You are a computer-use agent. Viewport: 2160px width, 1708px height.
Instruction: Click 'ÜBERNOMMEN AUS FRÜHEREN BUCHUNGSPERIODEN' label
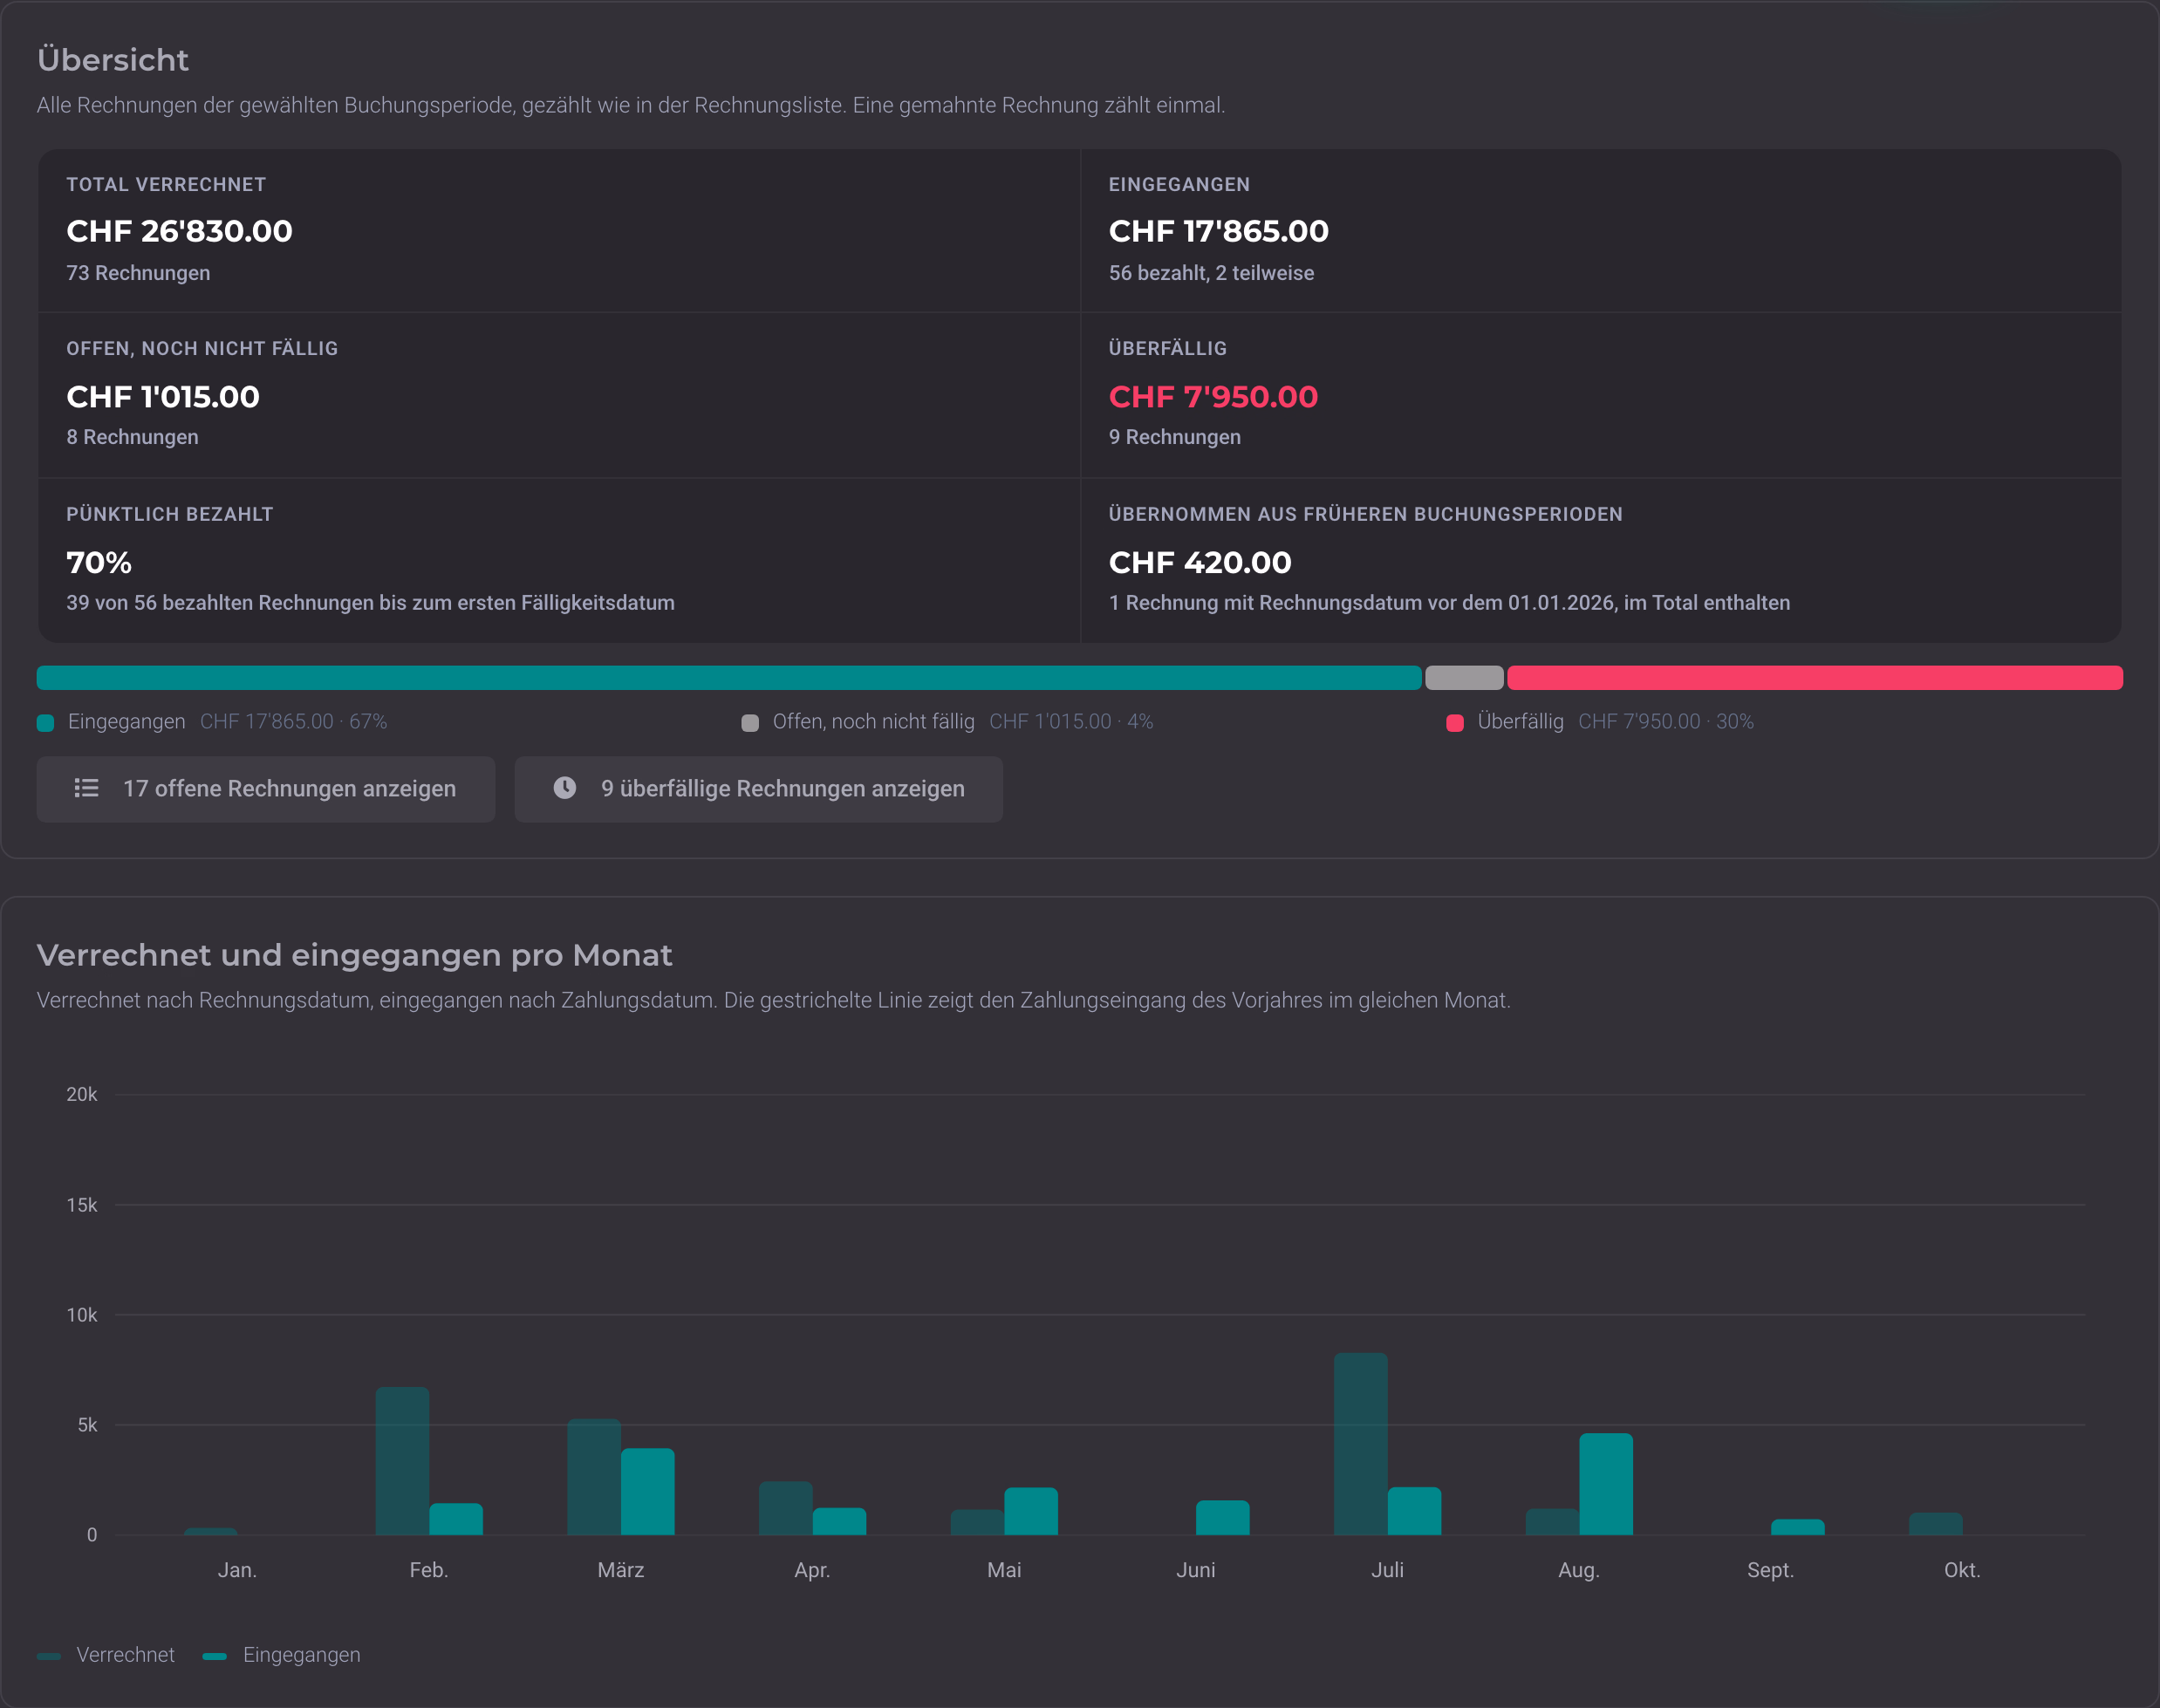1366,515
